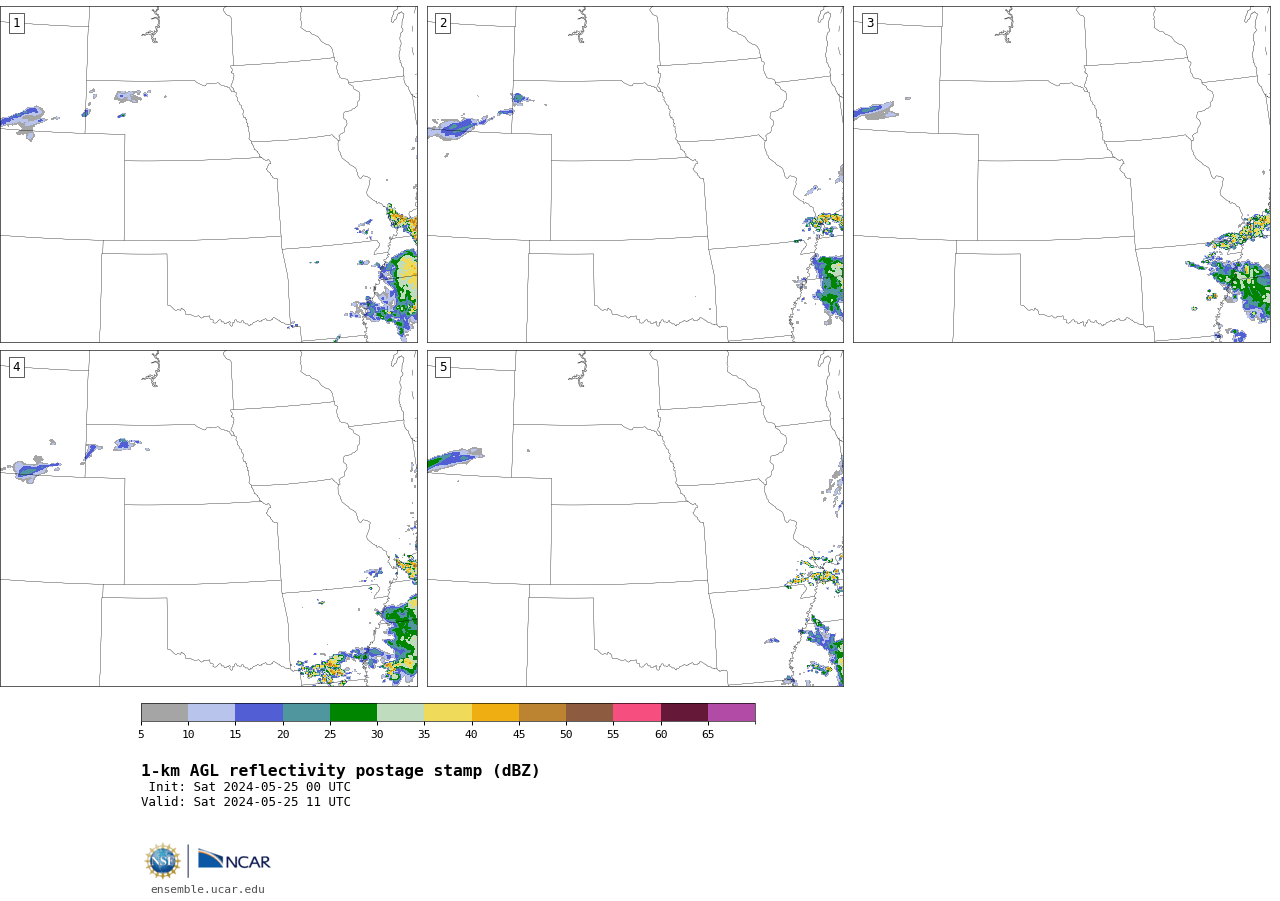The image size is (1280, 901).
Task: Select the orange 40-45 dBZ swatch
Action: click(x=495, y=713)
